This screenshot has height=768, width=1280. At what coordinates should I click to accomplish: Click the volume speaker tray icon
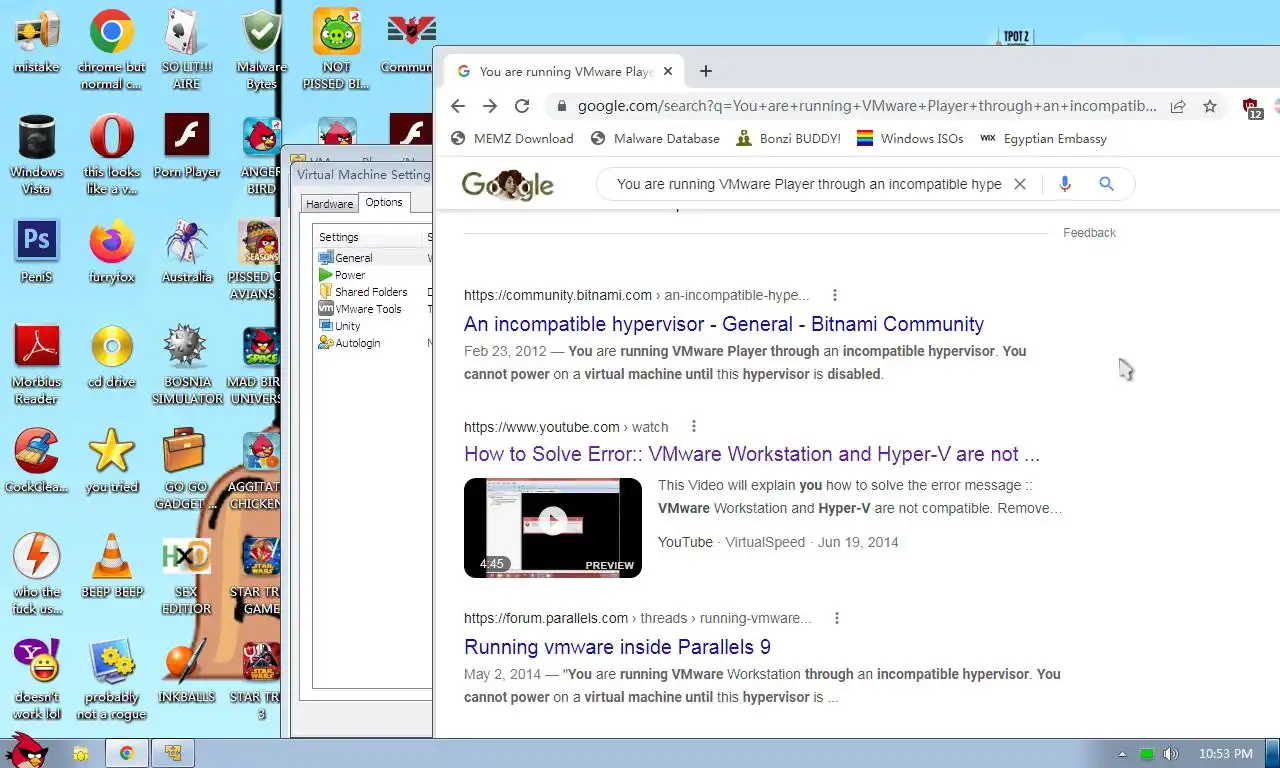(x=1171, y=754)
